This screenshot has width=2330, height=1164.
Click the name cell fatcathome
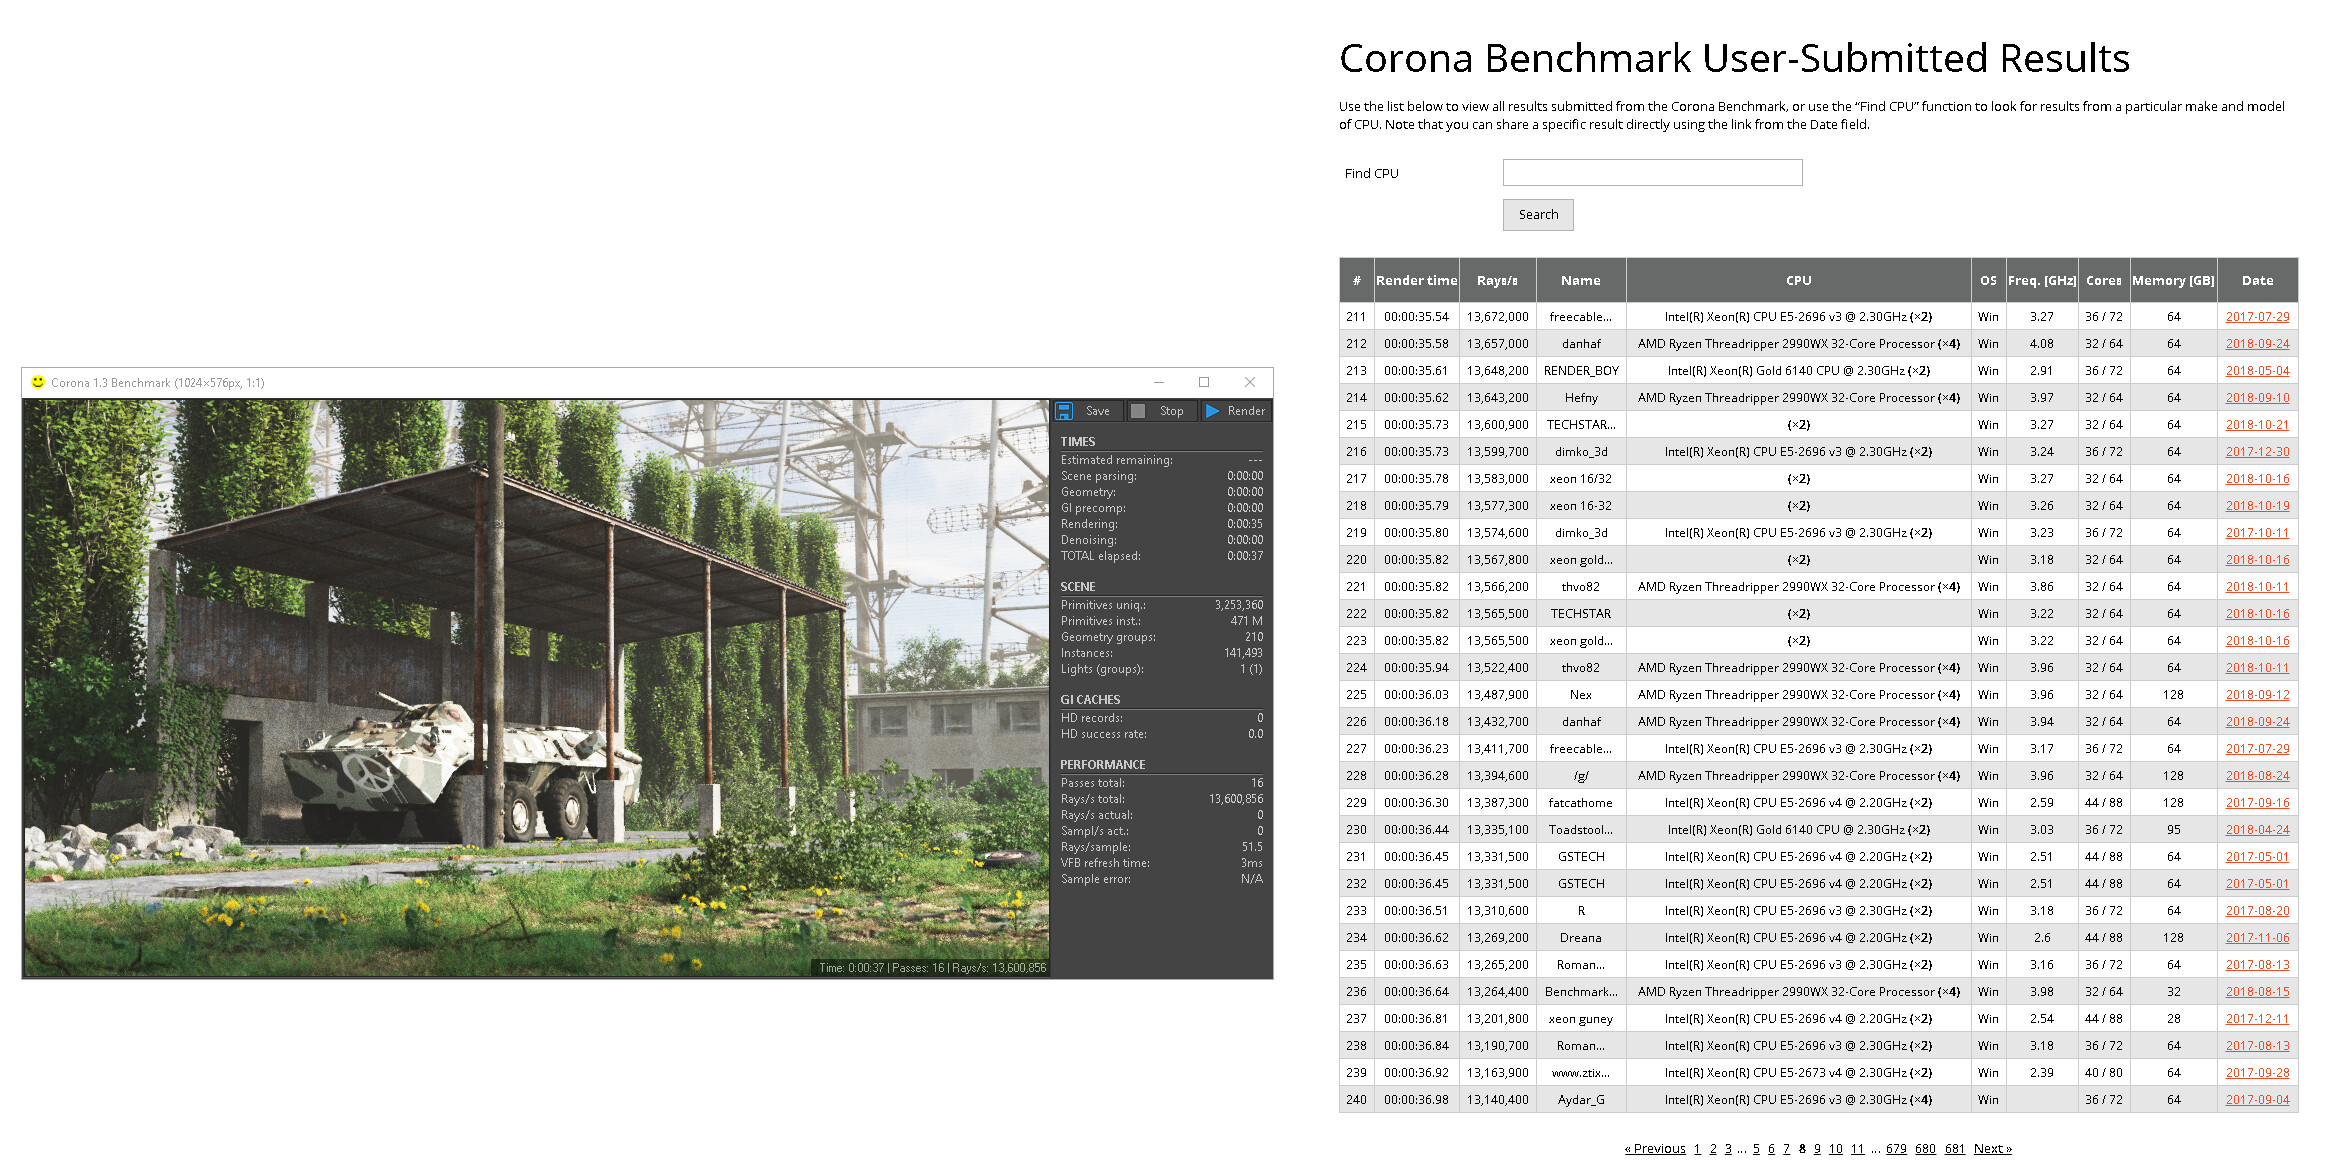point(1581,802)
